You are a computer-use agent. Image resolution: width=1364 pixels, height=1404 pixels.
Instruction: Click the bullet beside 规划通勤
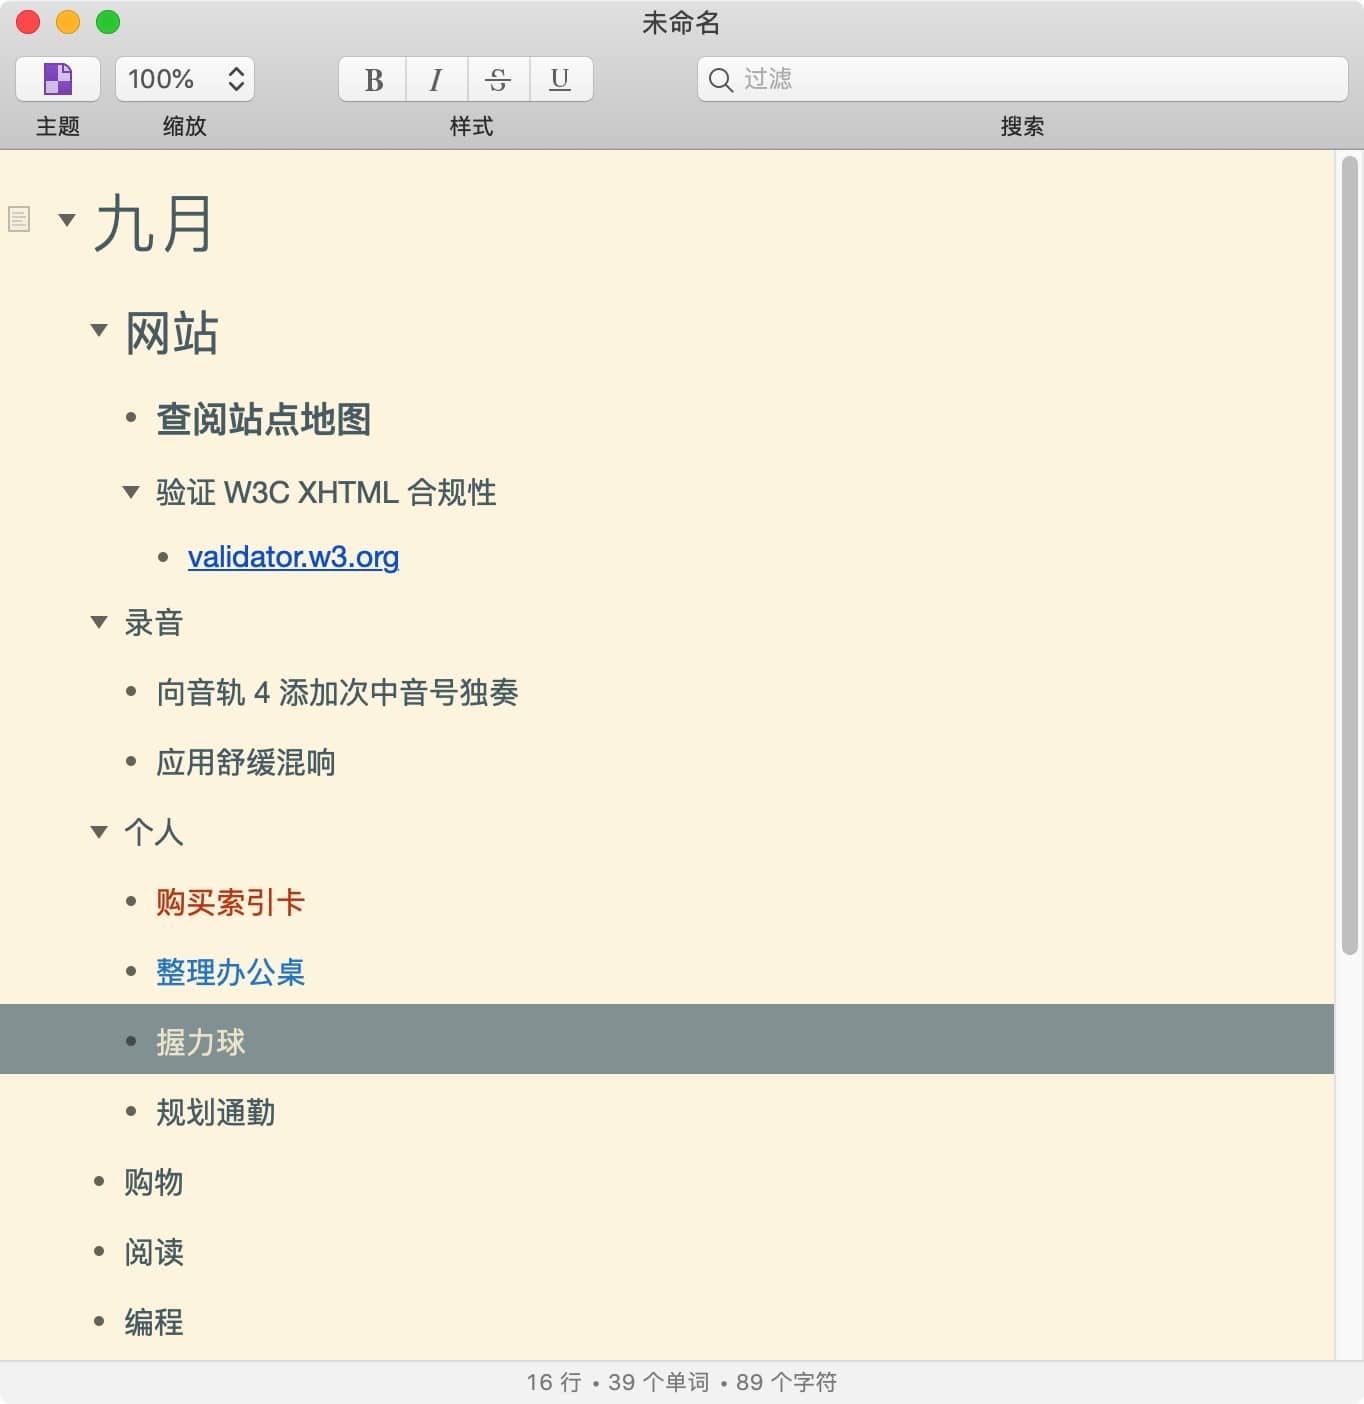(x=131, y=1111)
